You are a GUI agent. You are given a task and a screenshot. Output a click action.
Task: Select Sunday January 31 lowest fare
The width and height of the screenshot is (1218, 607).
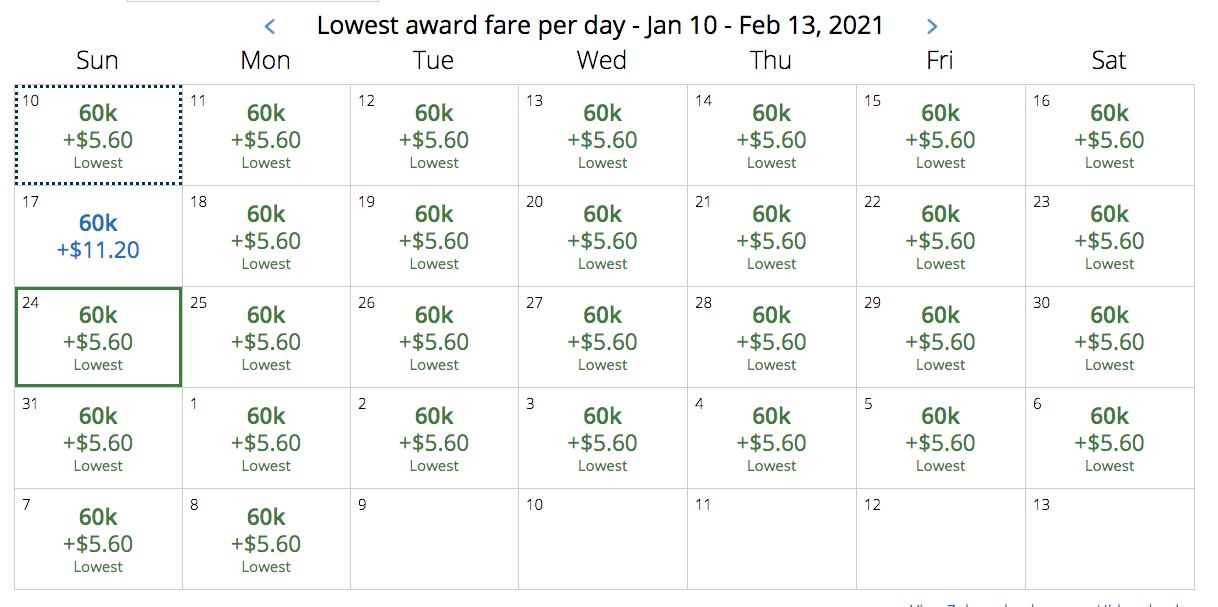98,438
